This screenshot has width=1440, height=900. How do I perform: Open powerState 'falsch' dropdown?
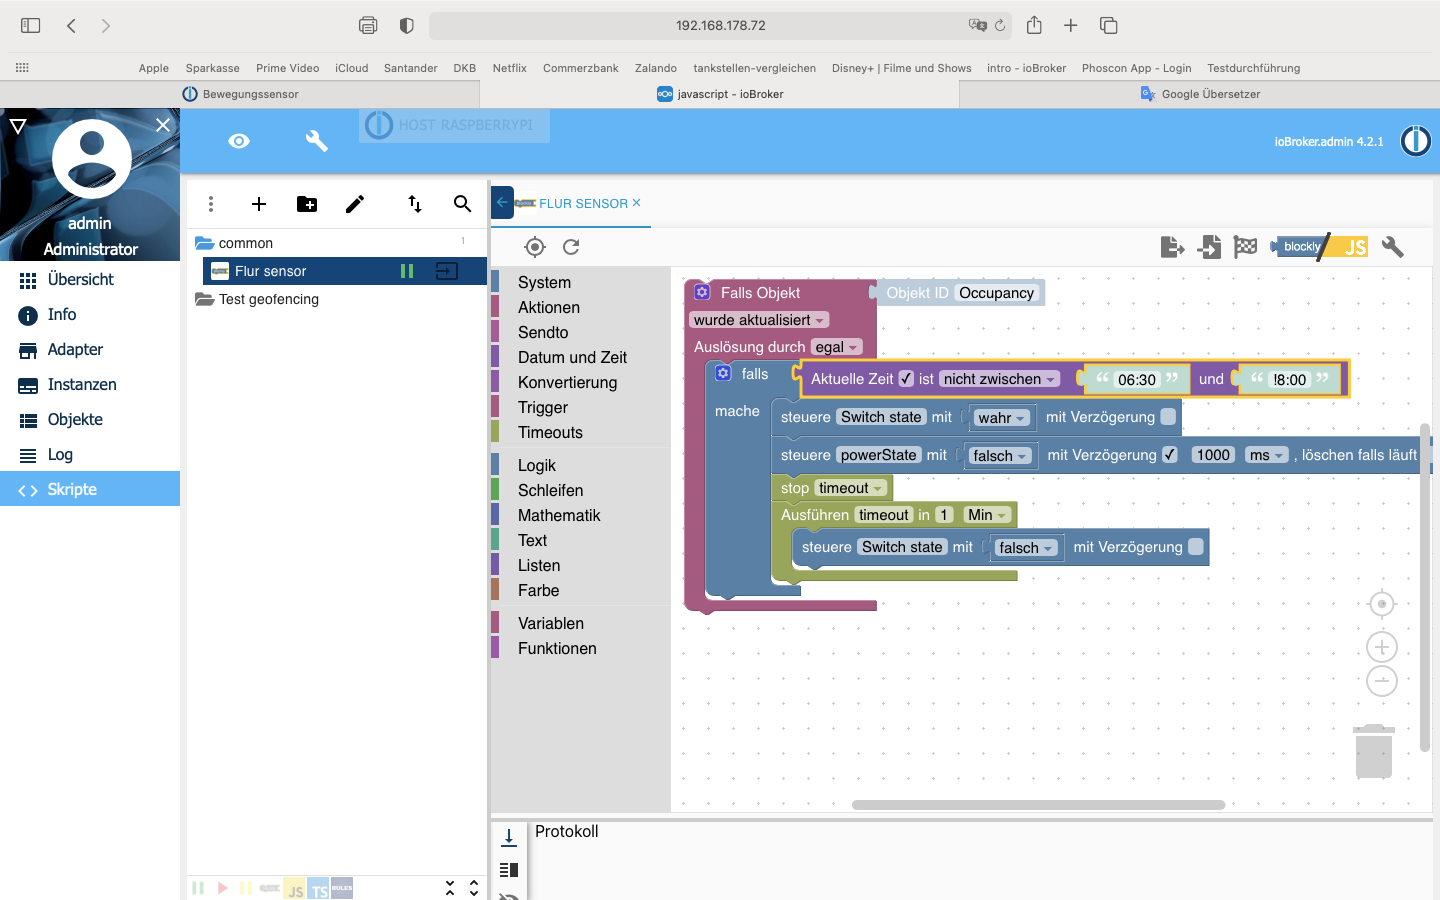pos(1000,456)
